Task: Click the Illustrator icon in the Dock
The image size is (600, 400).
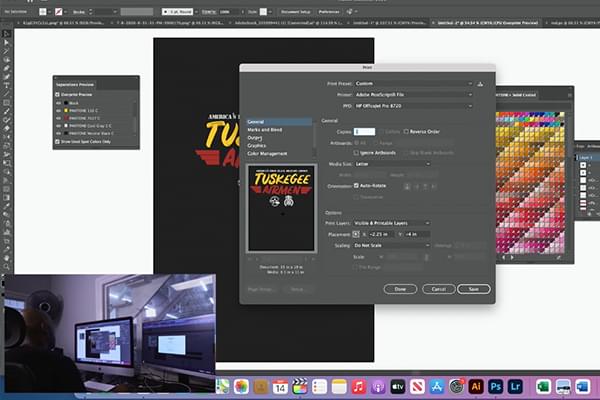Action: click(x=477, y=386)
